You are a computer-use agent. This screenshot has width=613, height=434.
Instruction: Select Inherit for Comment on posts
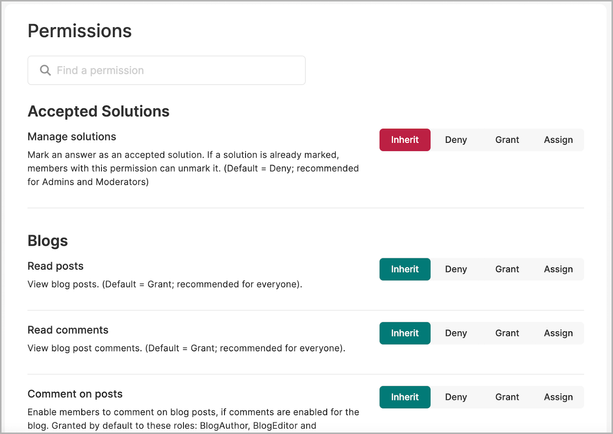(x=405, y=397)
